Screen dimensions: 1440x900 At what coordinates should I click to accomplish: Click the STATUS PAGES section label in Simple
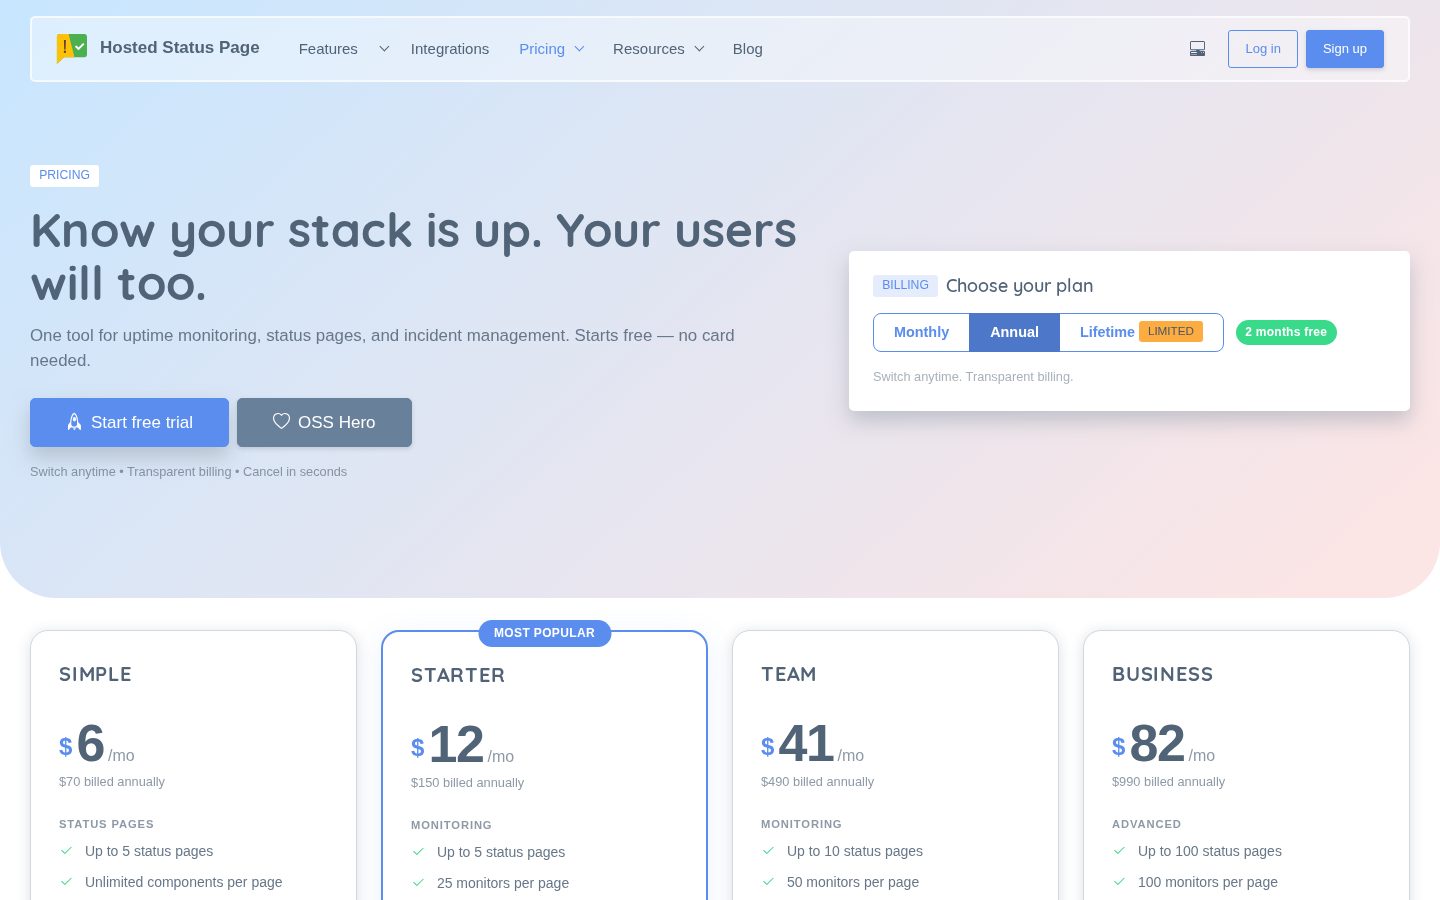tap(106, 824)
